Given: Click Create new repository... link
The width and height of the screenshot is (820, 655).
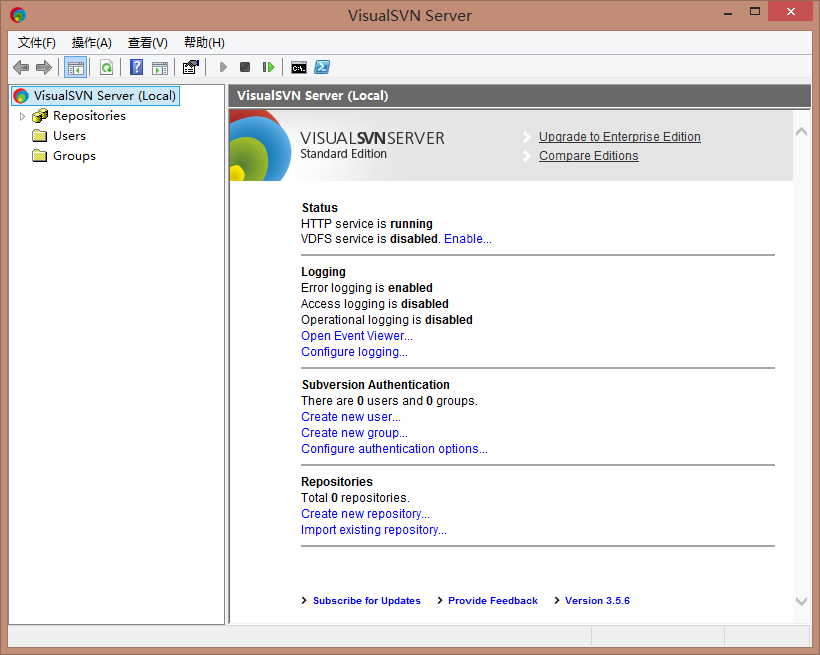Looking at the screenshot, I should point(365,514).
